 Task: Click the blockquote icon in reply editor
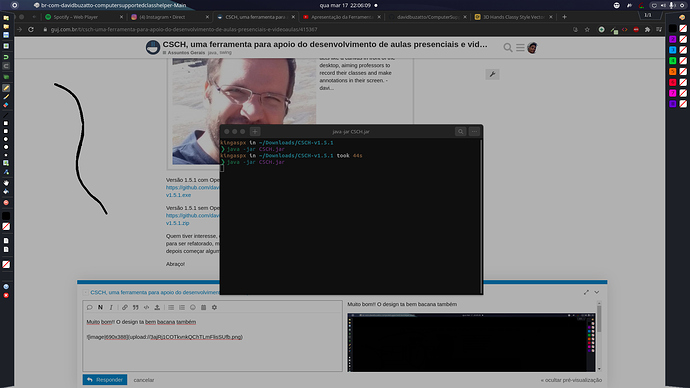(136, 307)
